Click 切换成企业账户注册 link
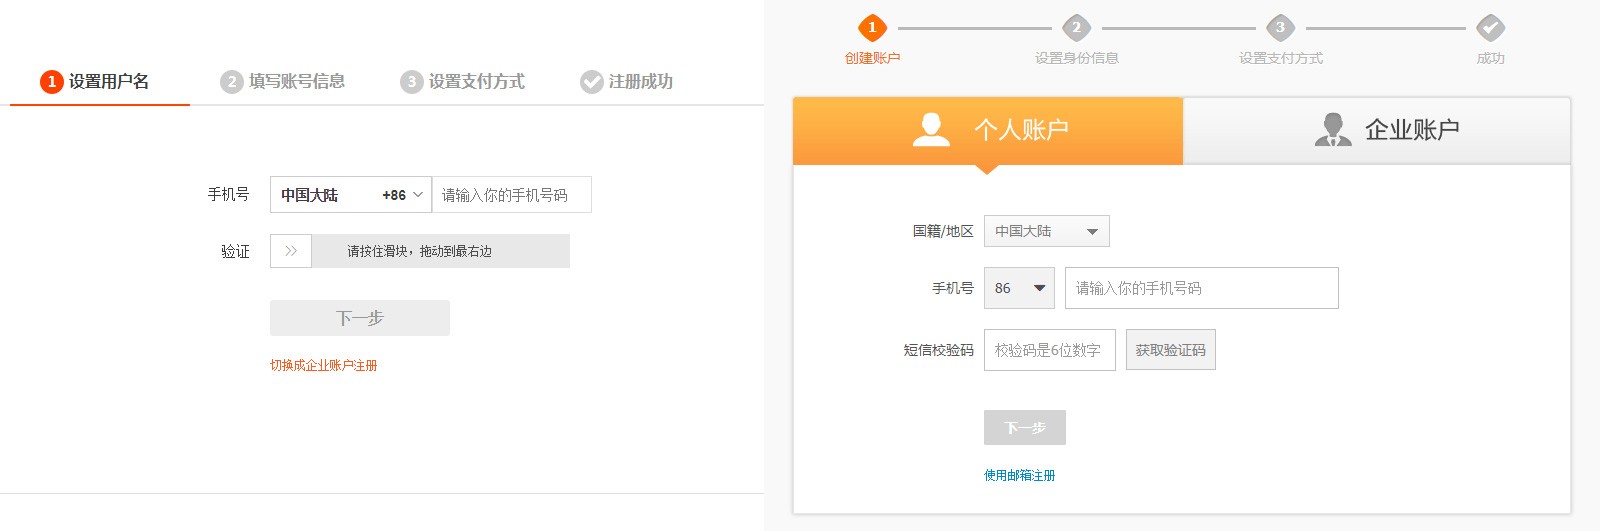Image resolution: width=1600 pixels, height=531 pixels. [x=324, y=366]
